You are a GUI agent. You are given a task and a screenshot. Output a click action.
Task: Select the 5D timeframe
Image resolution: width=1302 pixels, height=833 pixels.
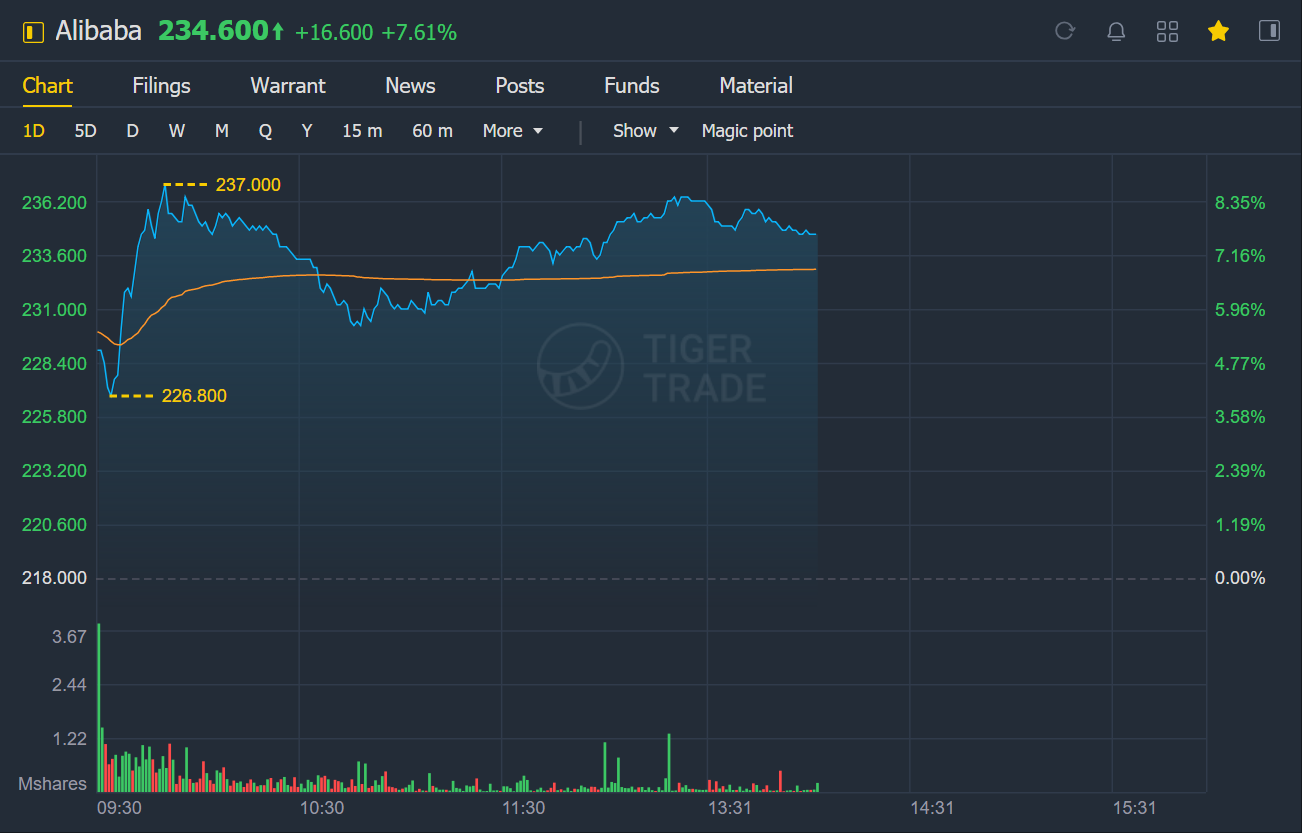coord(86,131)
